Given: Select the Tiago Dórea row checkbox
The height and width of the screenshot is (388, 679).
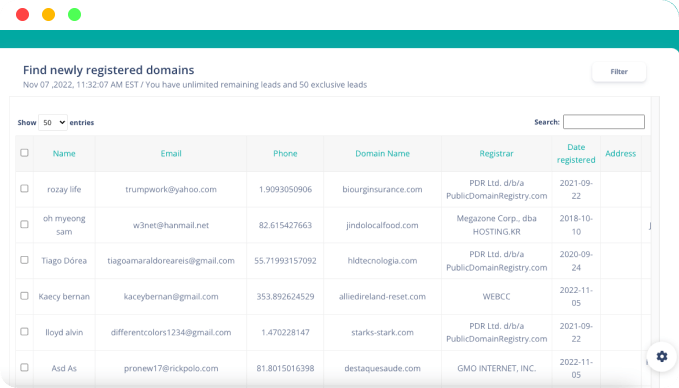Looking at the screenshot, I should tap(24, 260).
